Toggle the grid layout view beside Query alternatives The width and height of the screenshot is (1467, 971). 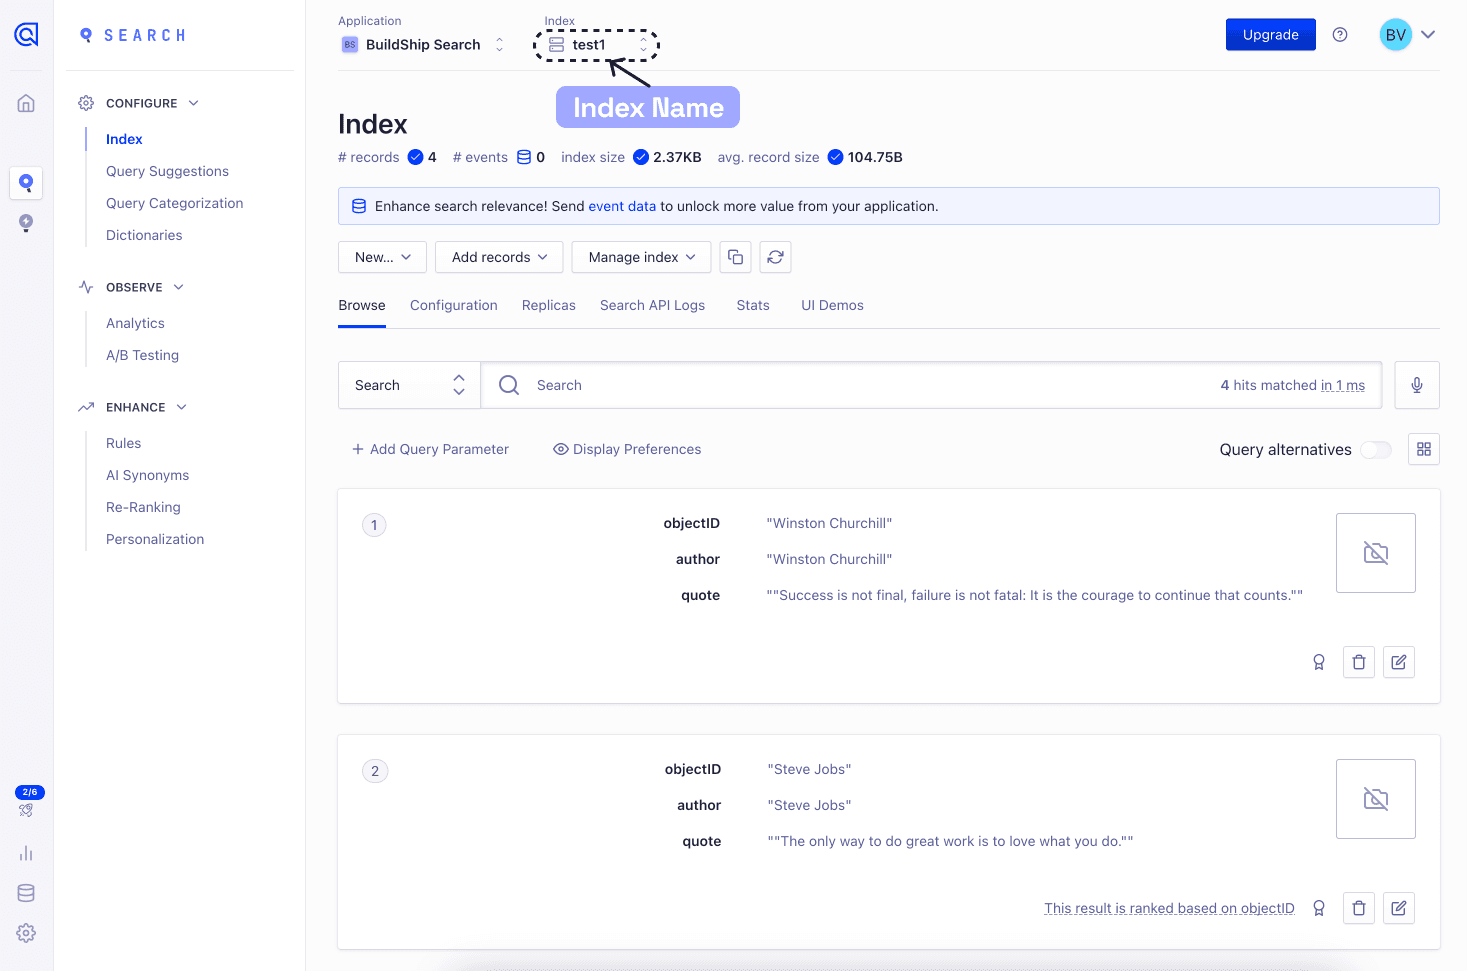[x=1423, y=449]
